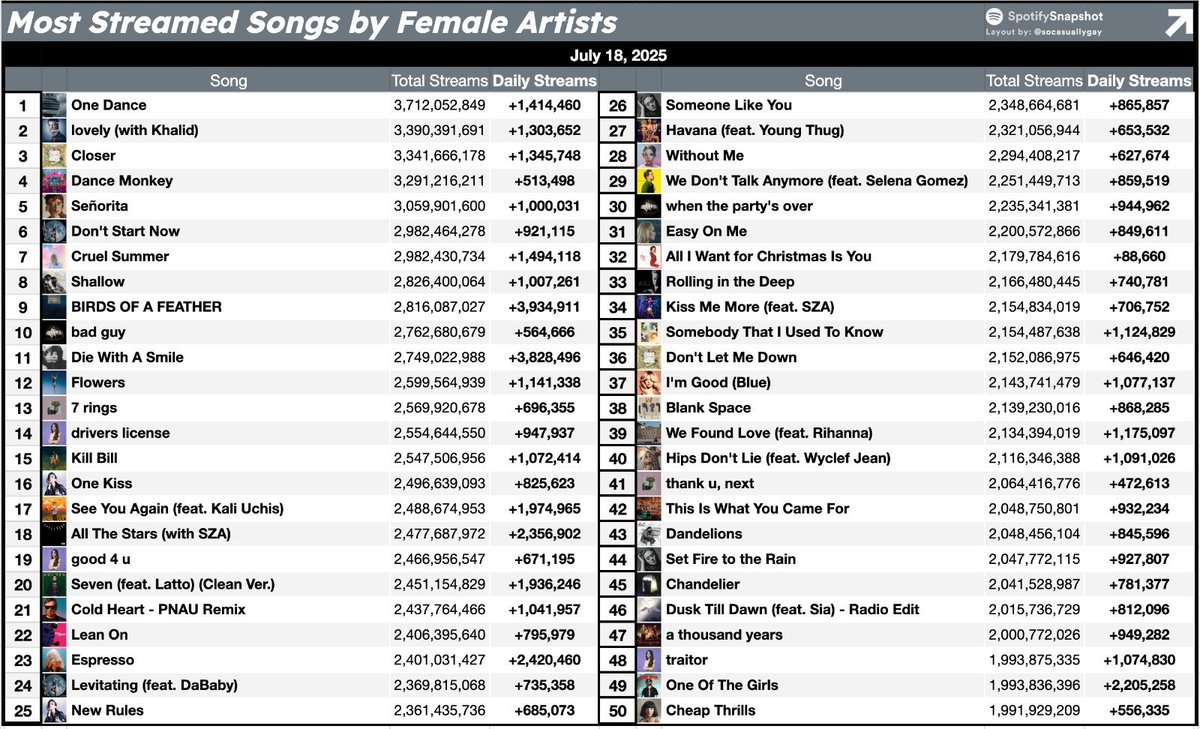Click daily streams value +2,205,258

[1139, 685]
